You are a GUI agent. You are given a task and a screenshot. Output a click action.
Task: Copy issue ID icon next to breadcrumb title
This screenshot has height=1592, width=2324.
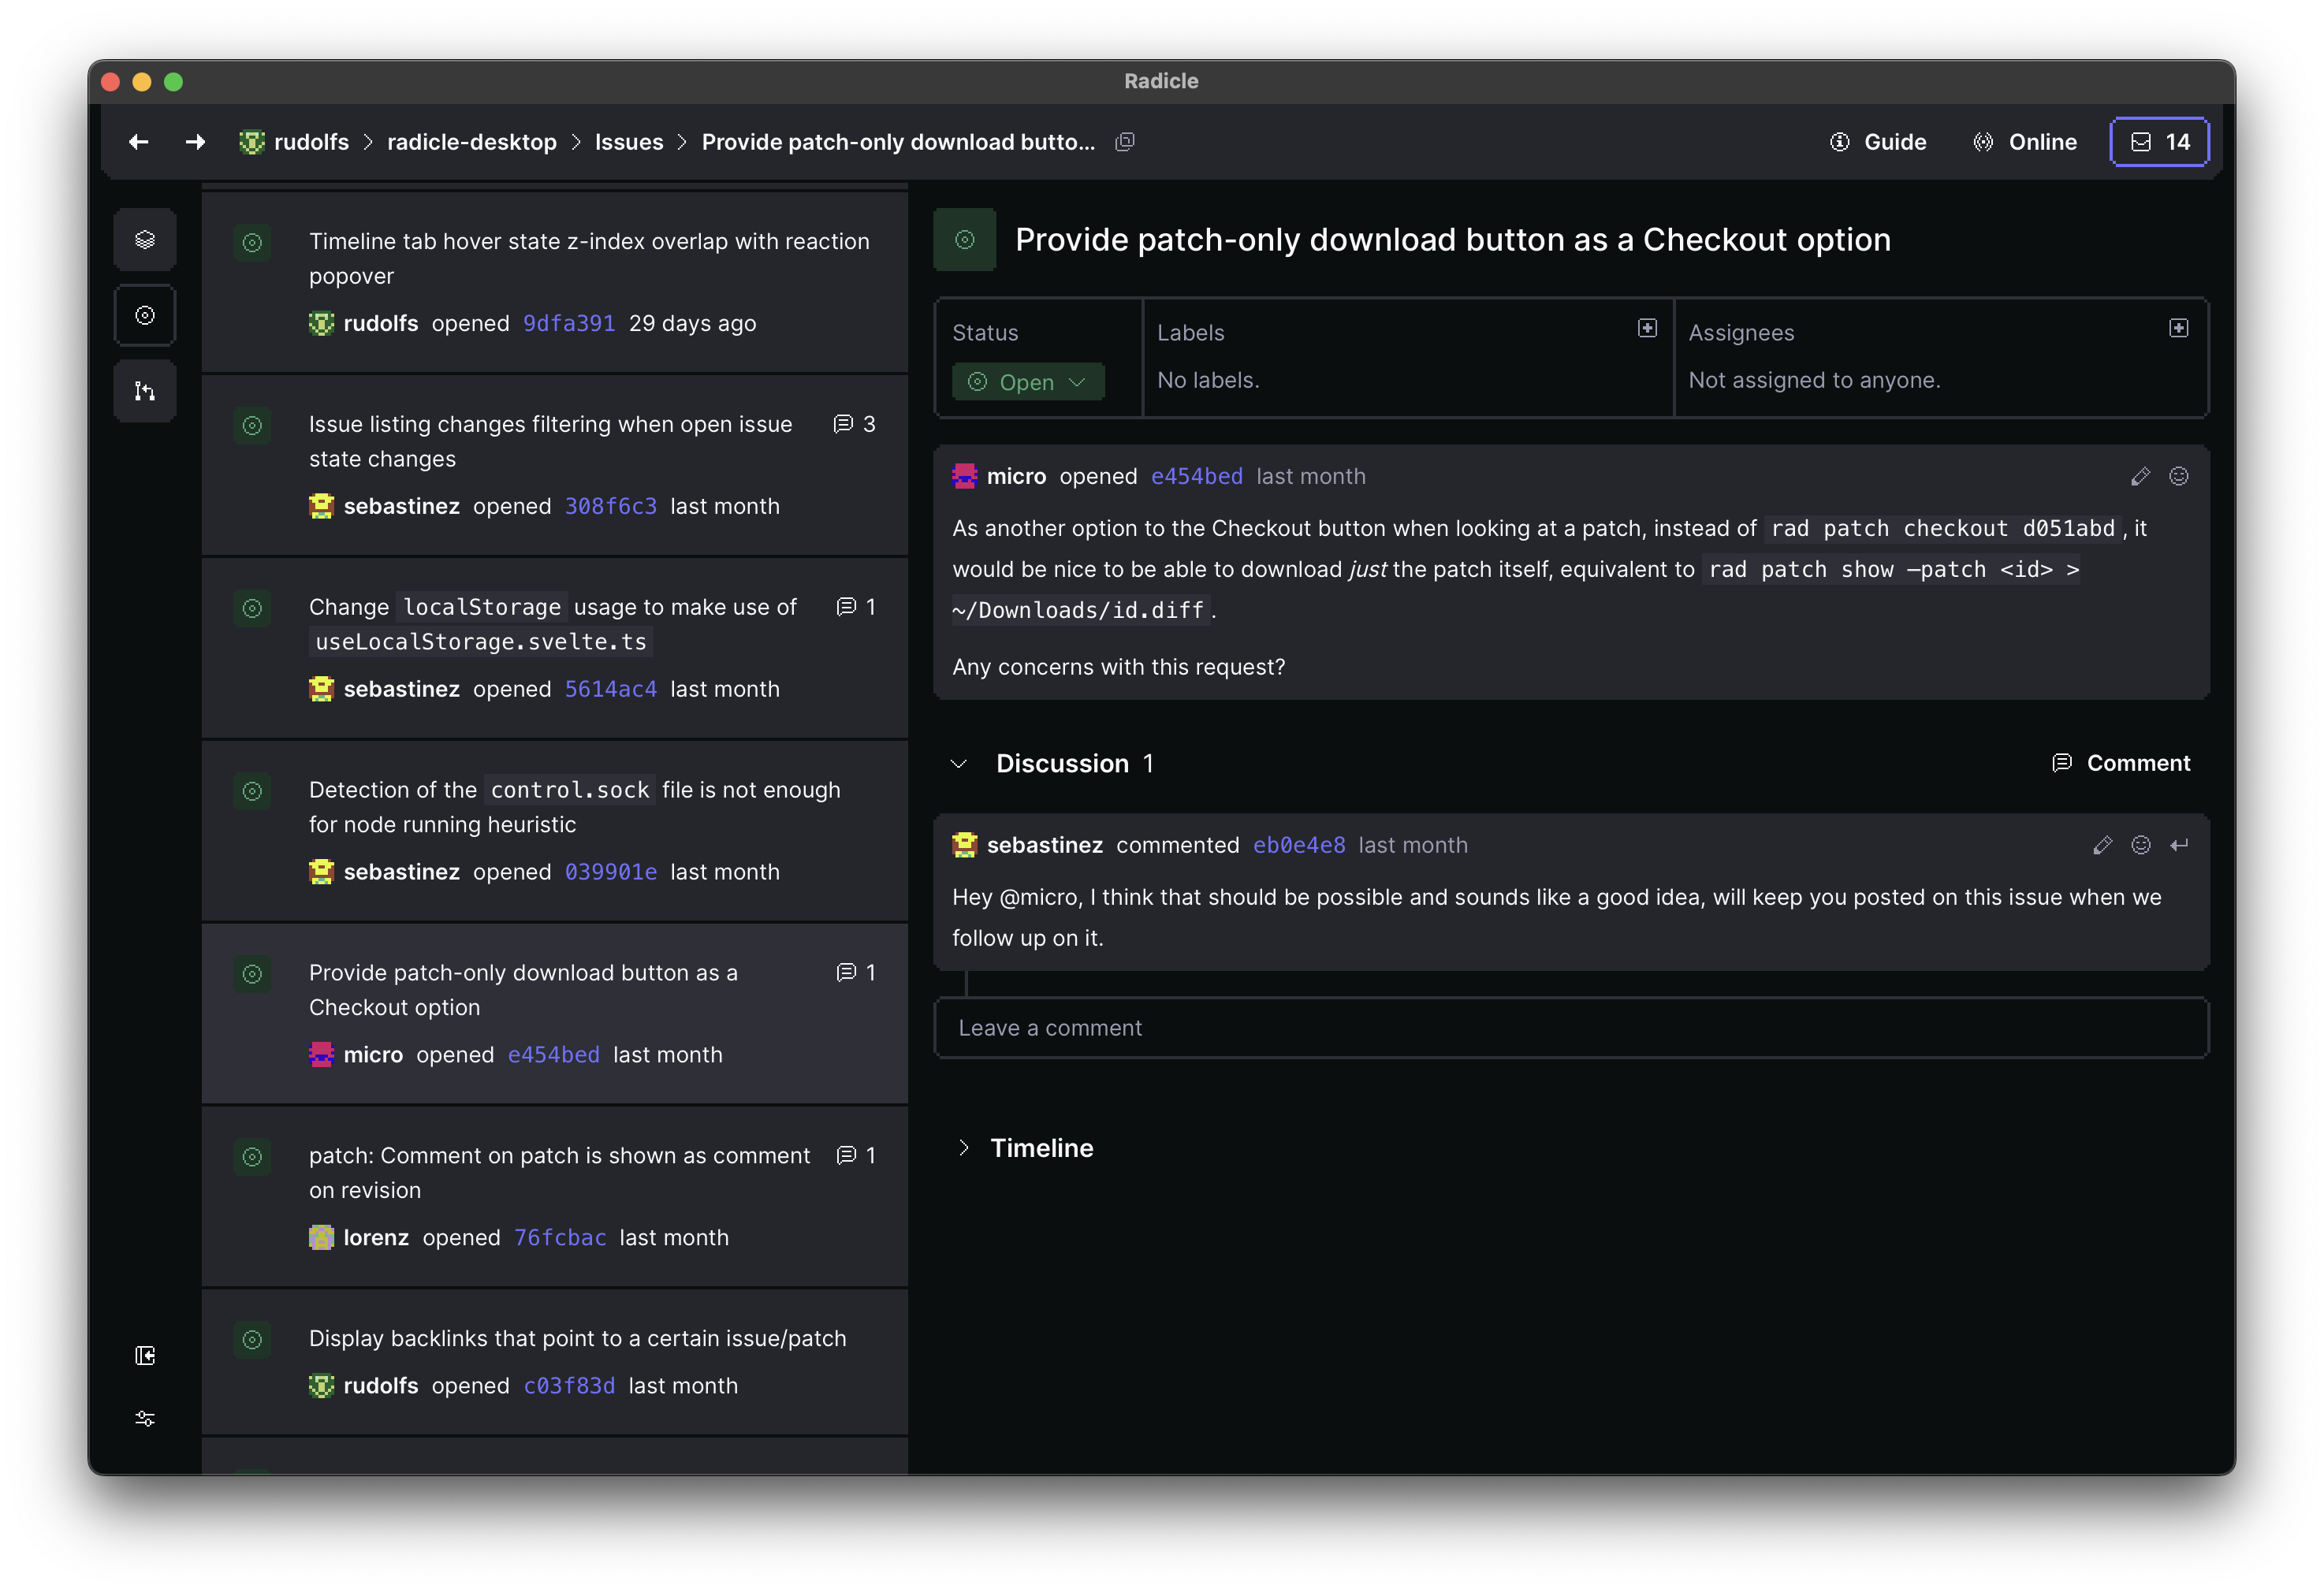pyautogui.click(x=1125, y=142)
